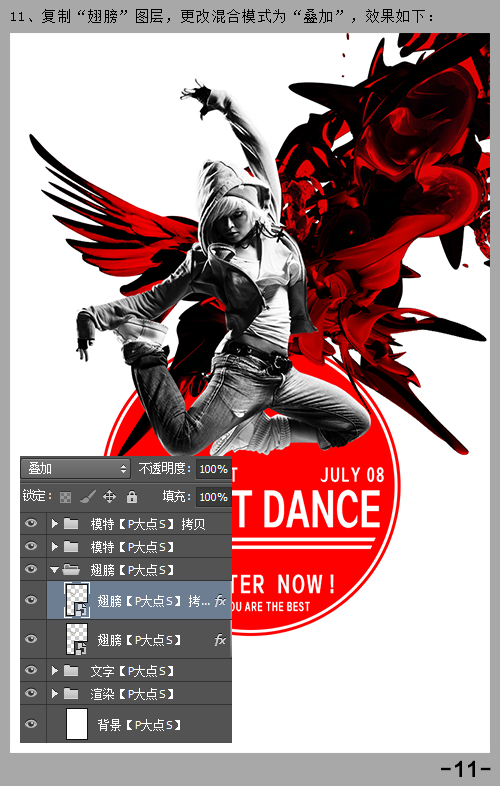500x786 pixels.
Task: Click the white 背景 layer thumbnail
Action: pyautogui.click(x=77, y=724)
